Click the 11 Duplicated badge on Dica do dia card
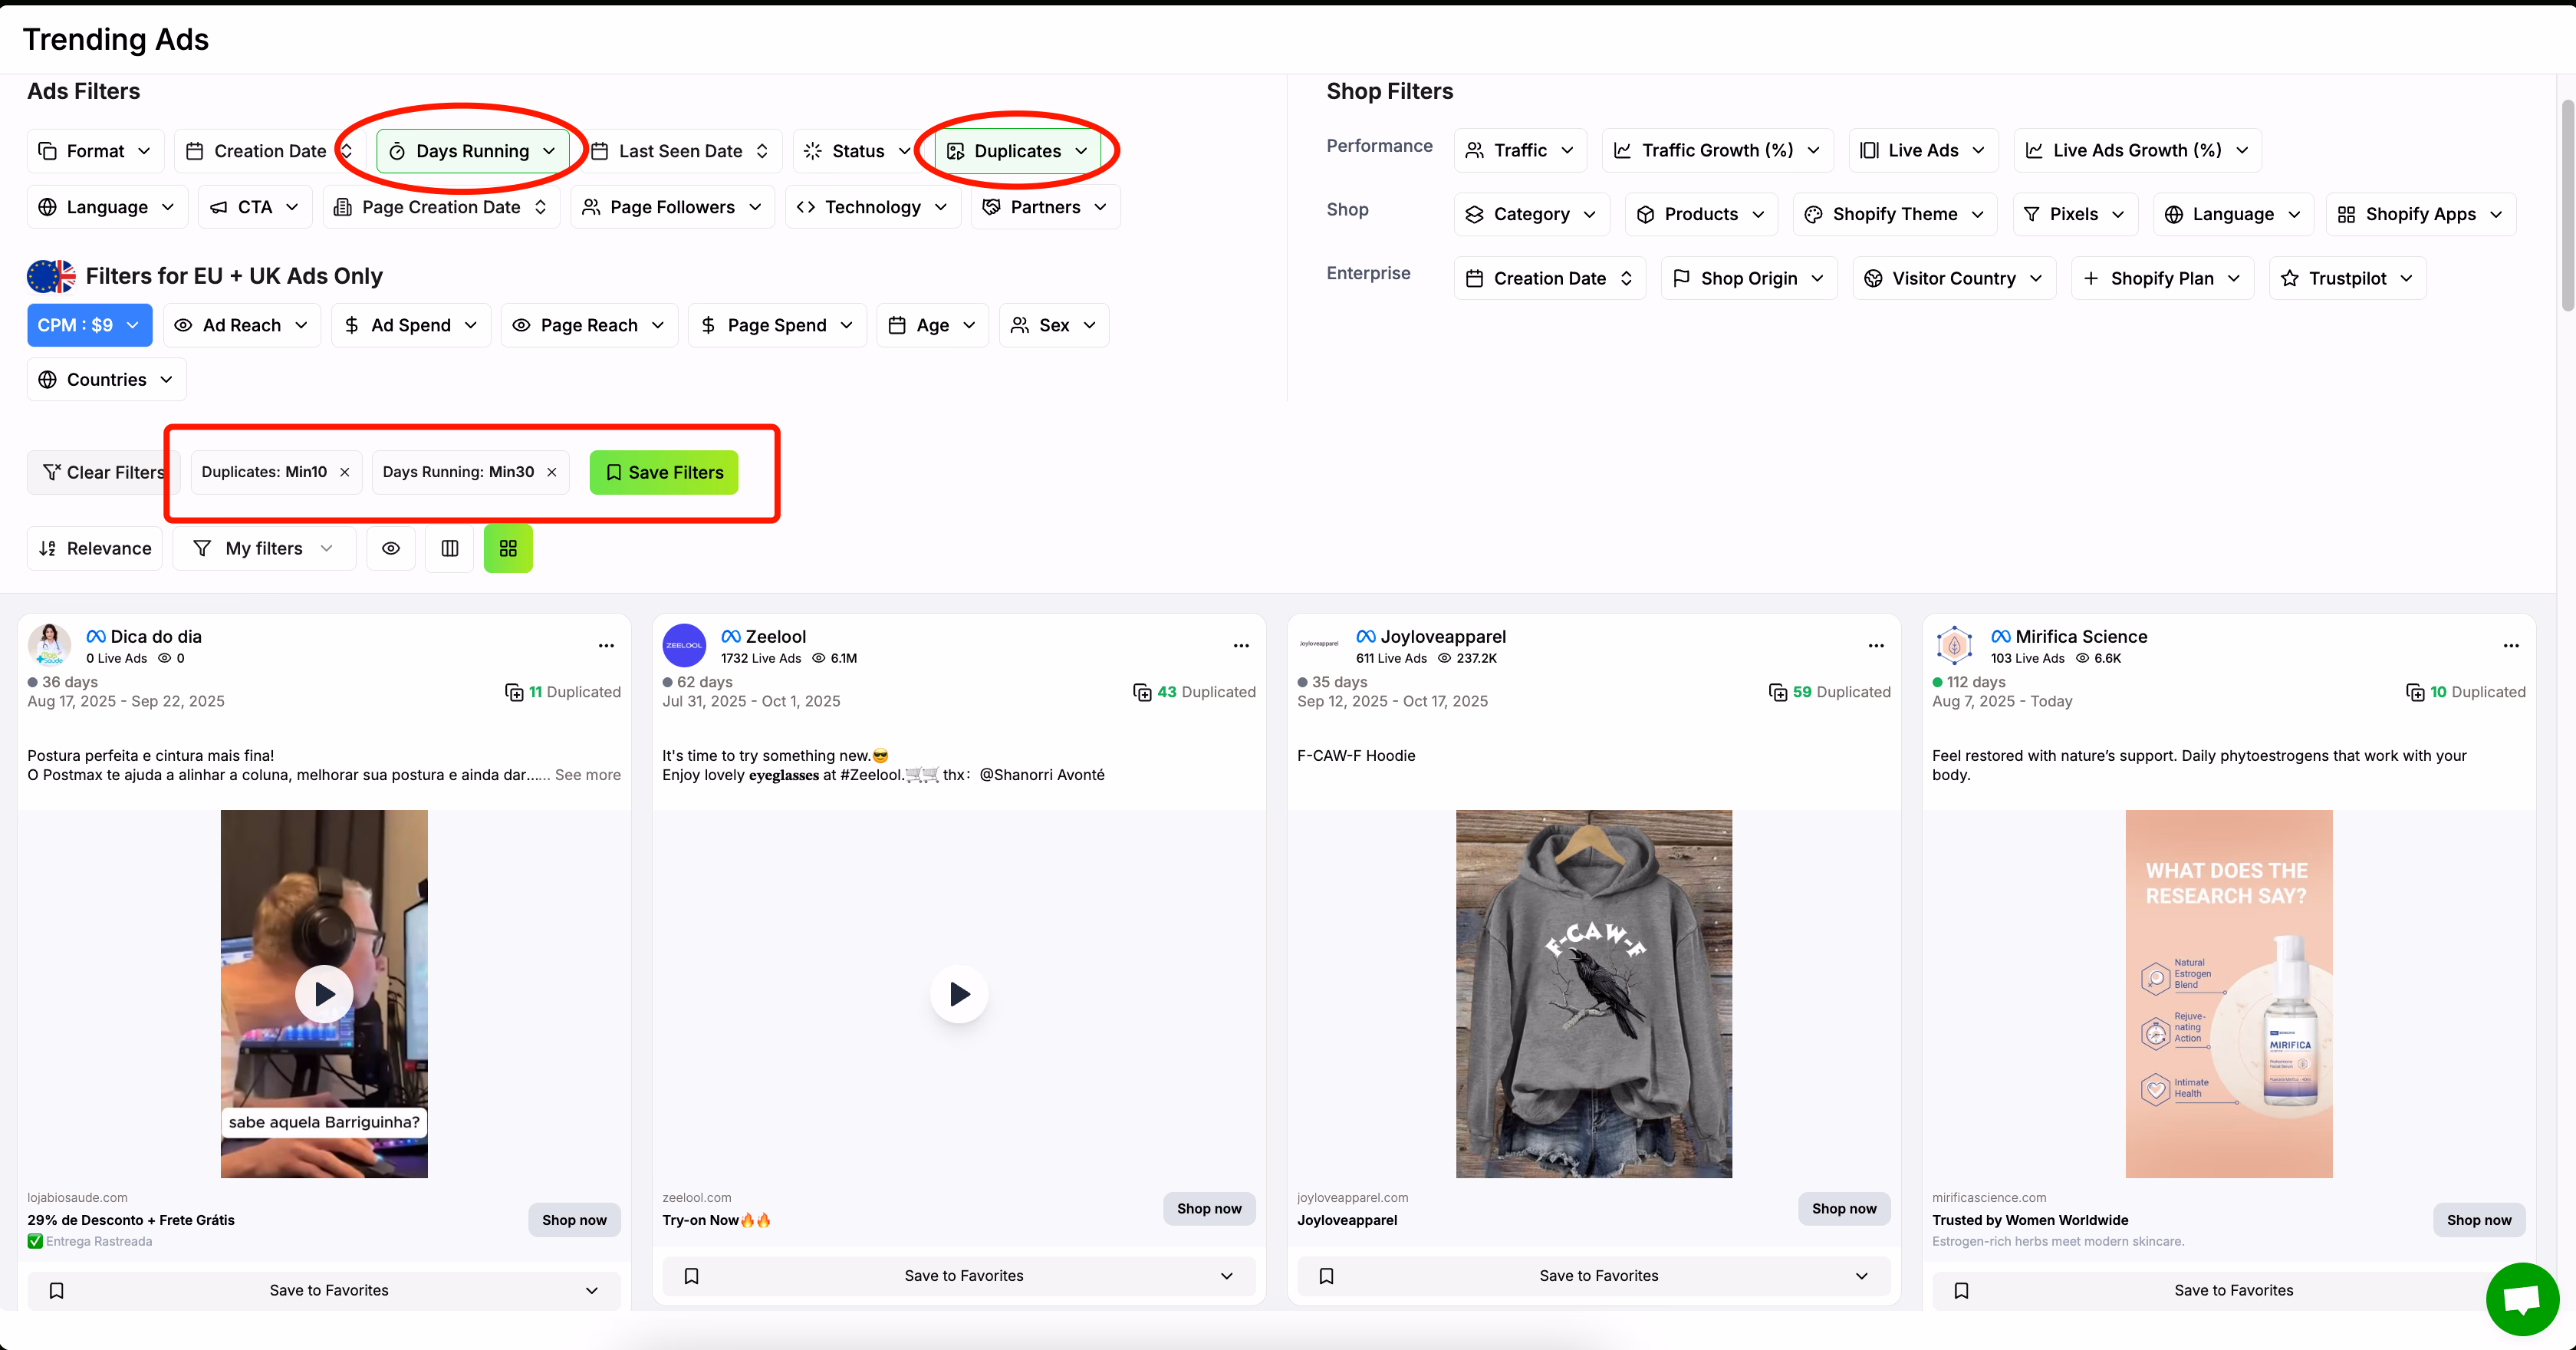Viewport: 2576px width, 1350px height. pos(563,691)
